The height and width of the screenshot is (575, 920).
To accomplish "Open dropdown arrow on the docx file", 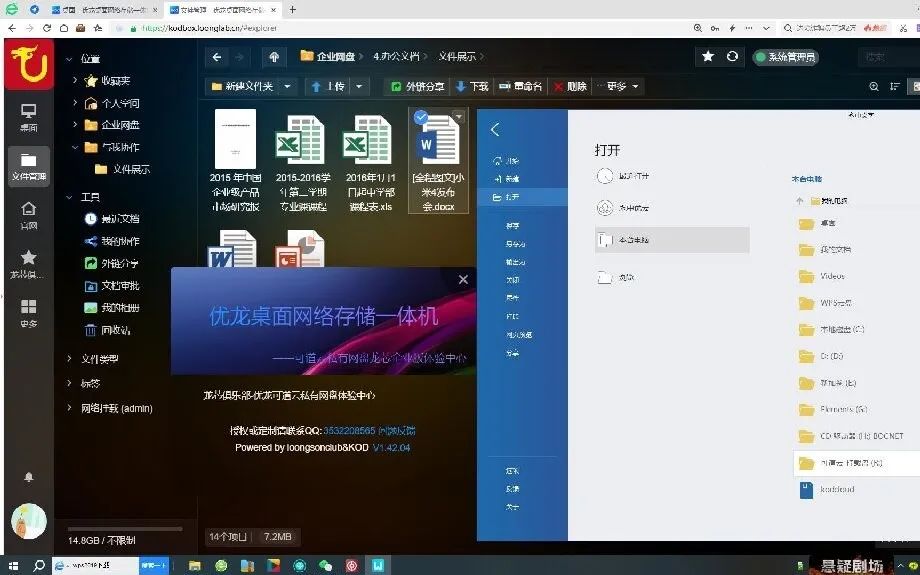I will tap(459, 117).
